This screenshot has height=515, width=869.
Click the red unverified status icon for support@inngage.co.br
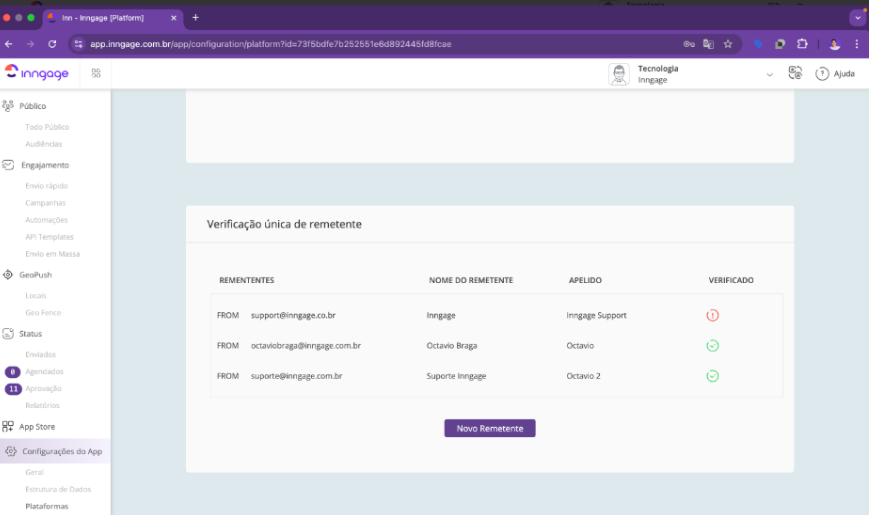712,315
